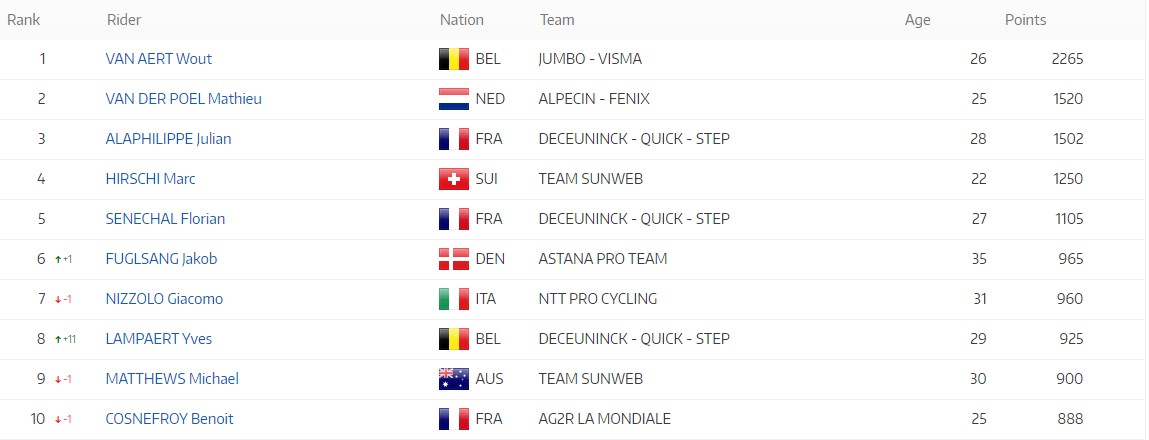The height and width of the screenshot is (440, 1149).
Task: Click the Belgian flag beside Van Aert
Action: pyautogui.click(x=454, y=59)
